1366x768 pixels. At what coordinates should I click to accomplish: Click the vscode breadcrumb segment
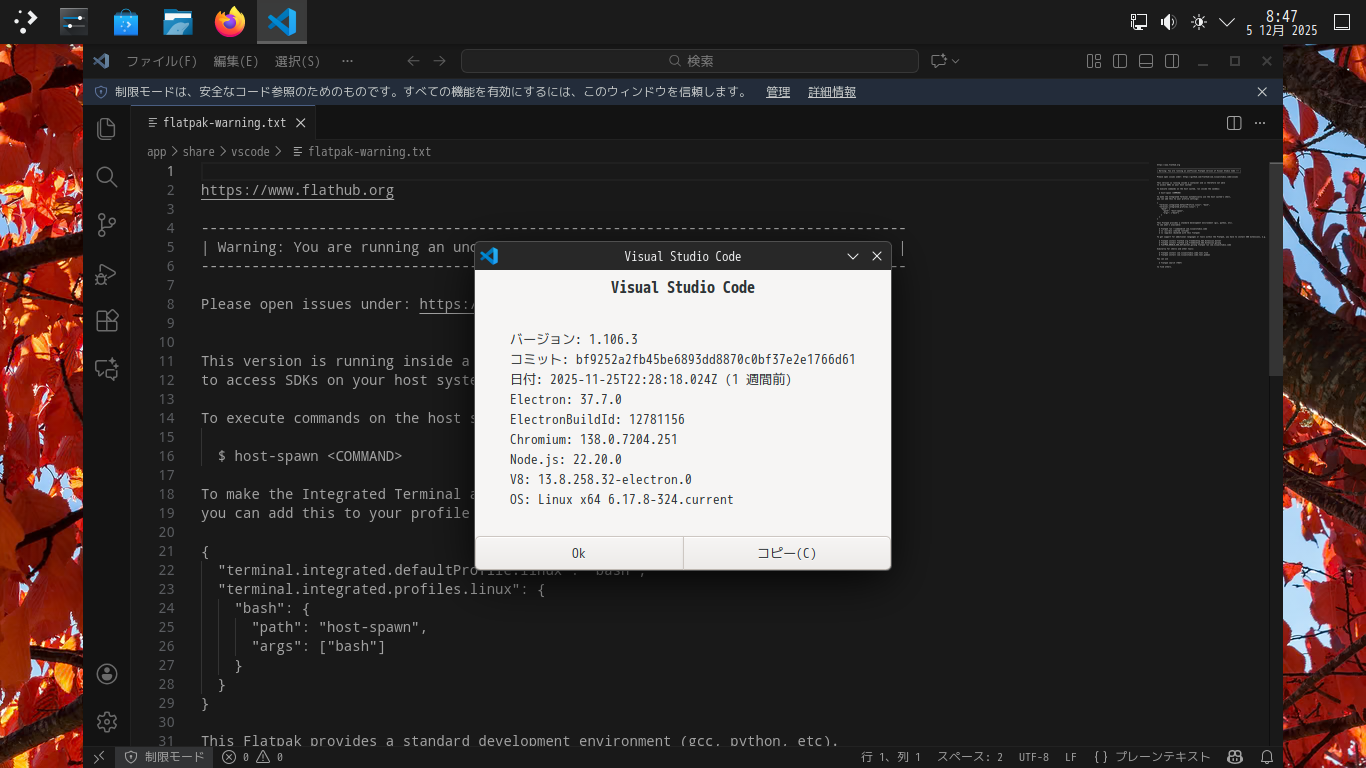[x=251, y=152]
